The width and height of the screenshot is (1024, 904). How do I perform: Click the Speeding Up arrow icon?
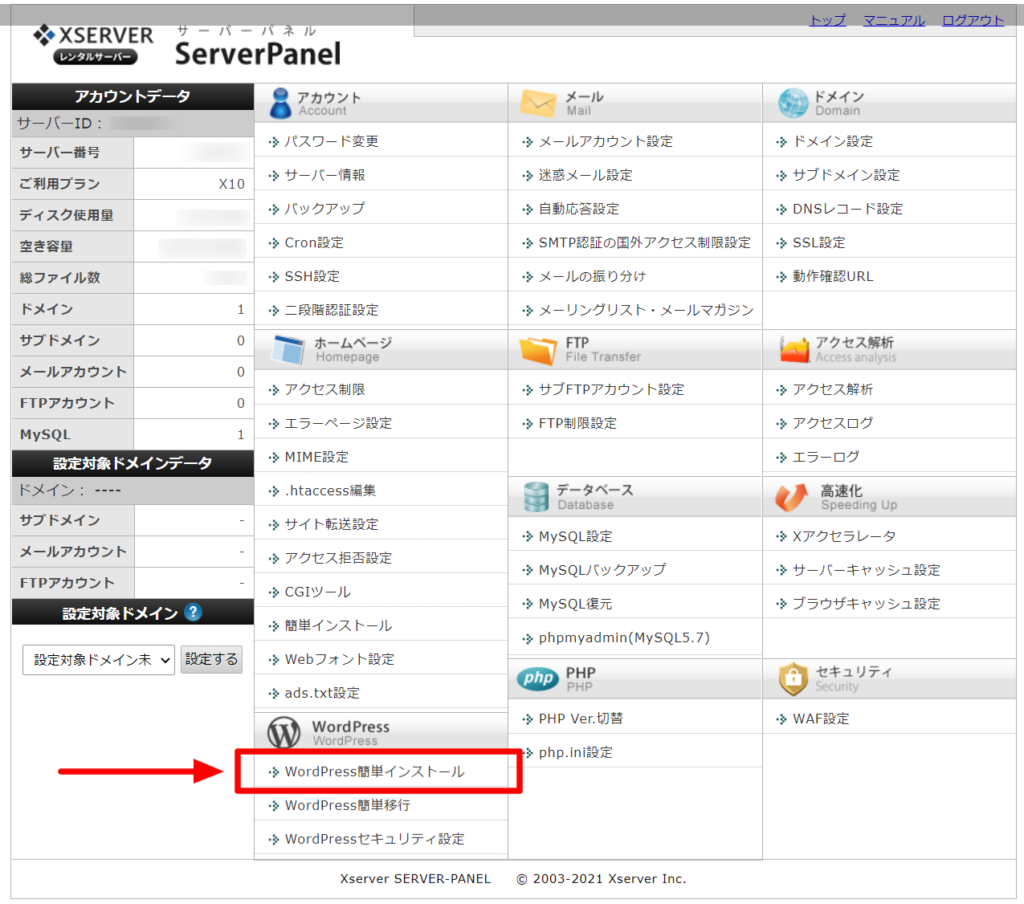coord(792,497)
